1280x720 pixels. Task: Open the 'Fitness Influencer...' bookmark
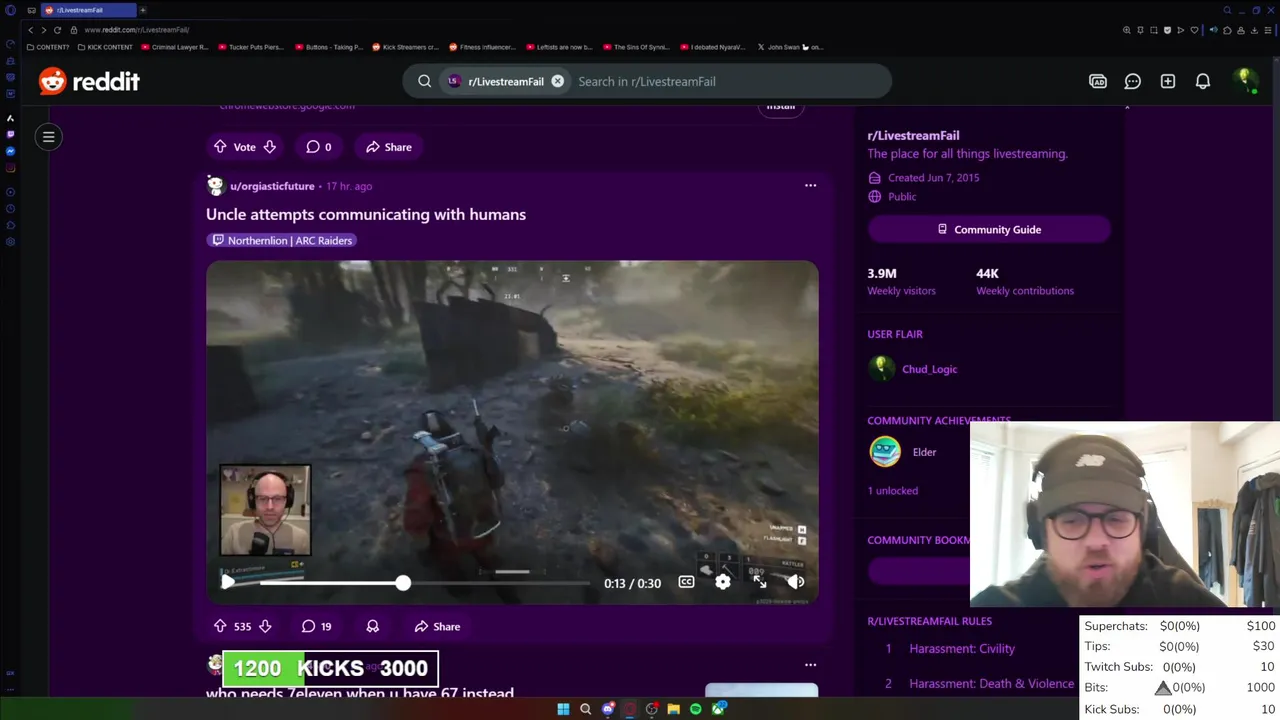pyautogui.click(x=482, y=47)
